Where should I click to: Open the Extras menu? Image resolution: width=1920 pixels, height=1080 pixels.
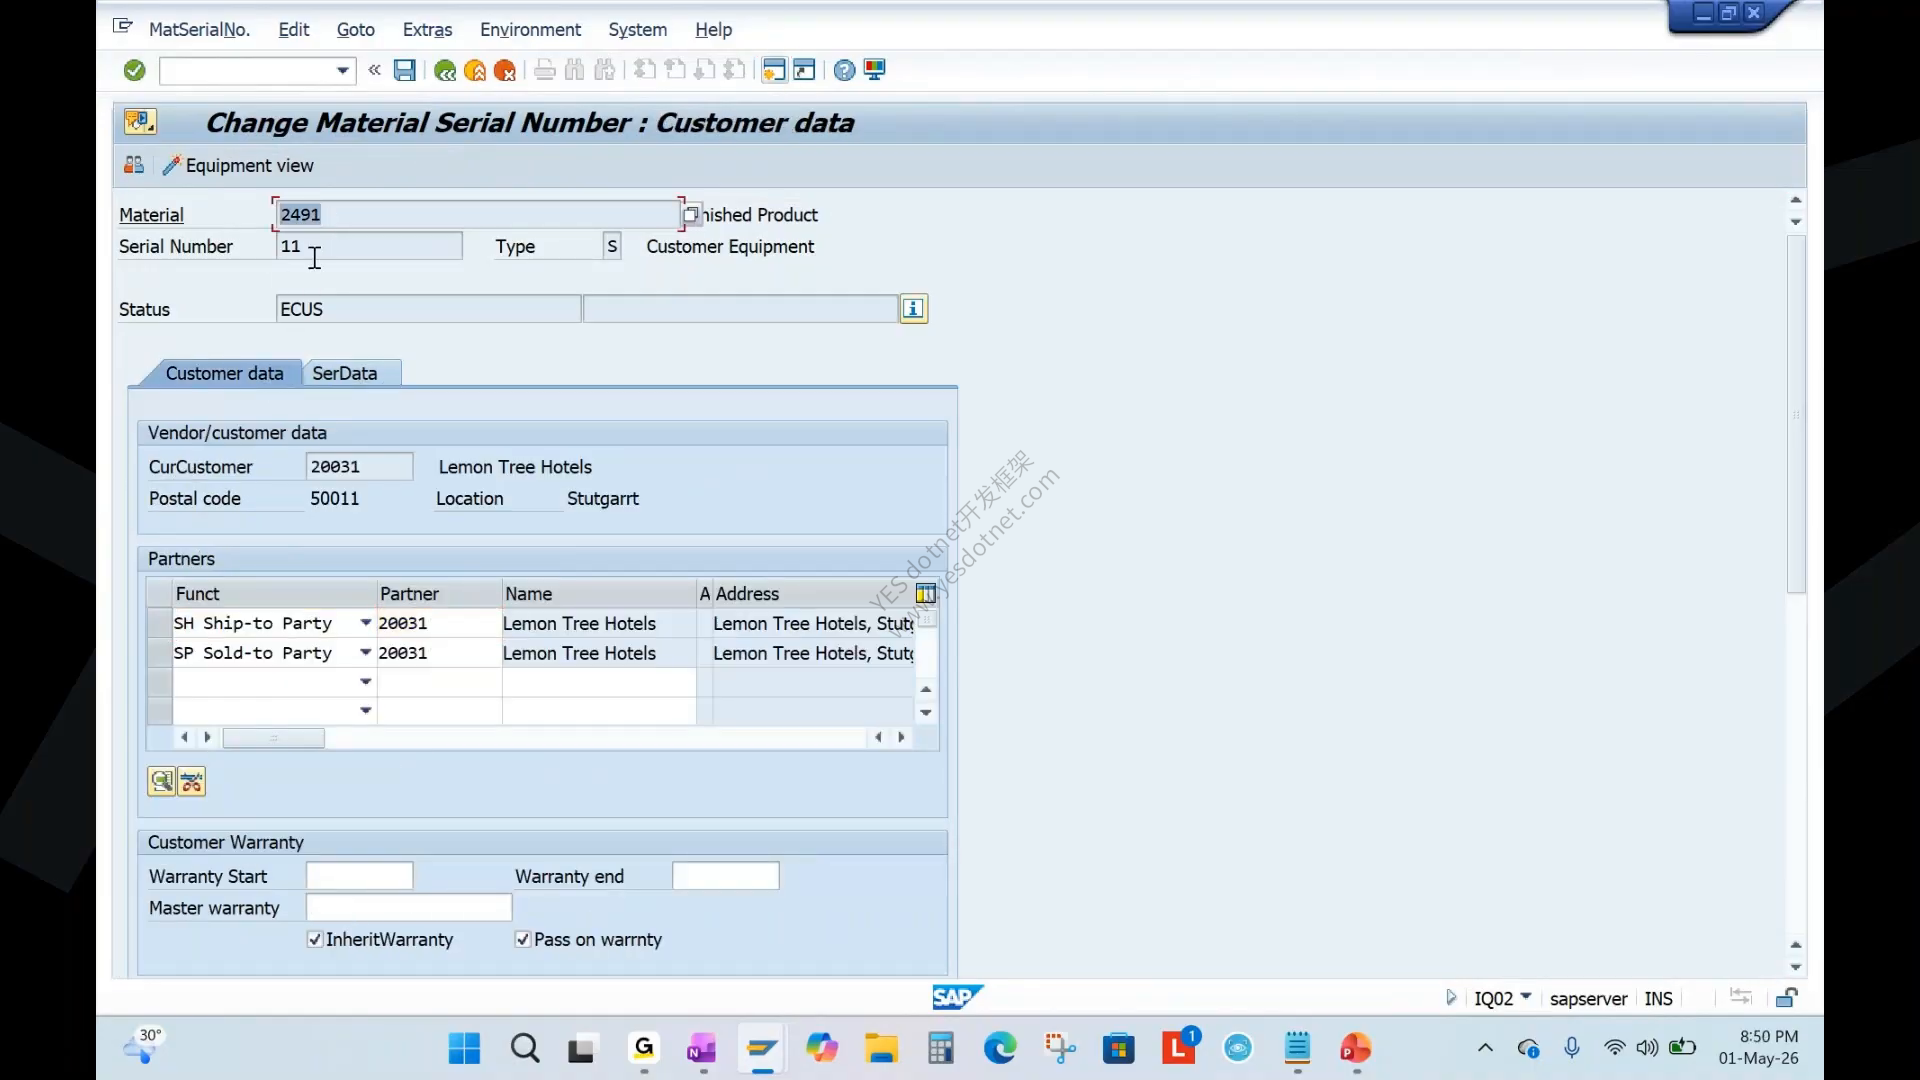[427, 30]
